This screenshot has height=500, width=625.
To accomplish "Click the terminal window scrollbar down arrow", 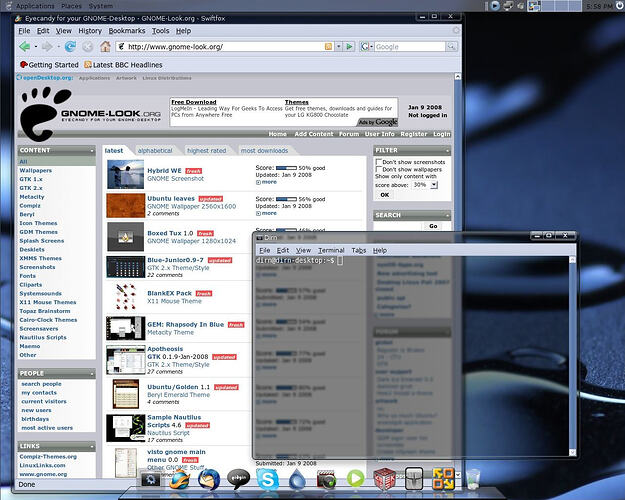I will (x=572, y=453).
